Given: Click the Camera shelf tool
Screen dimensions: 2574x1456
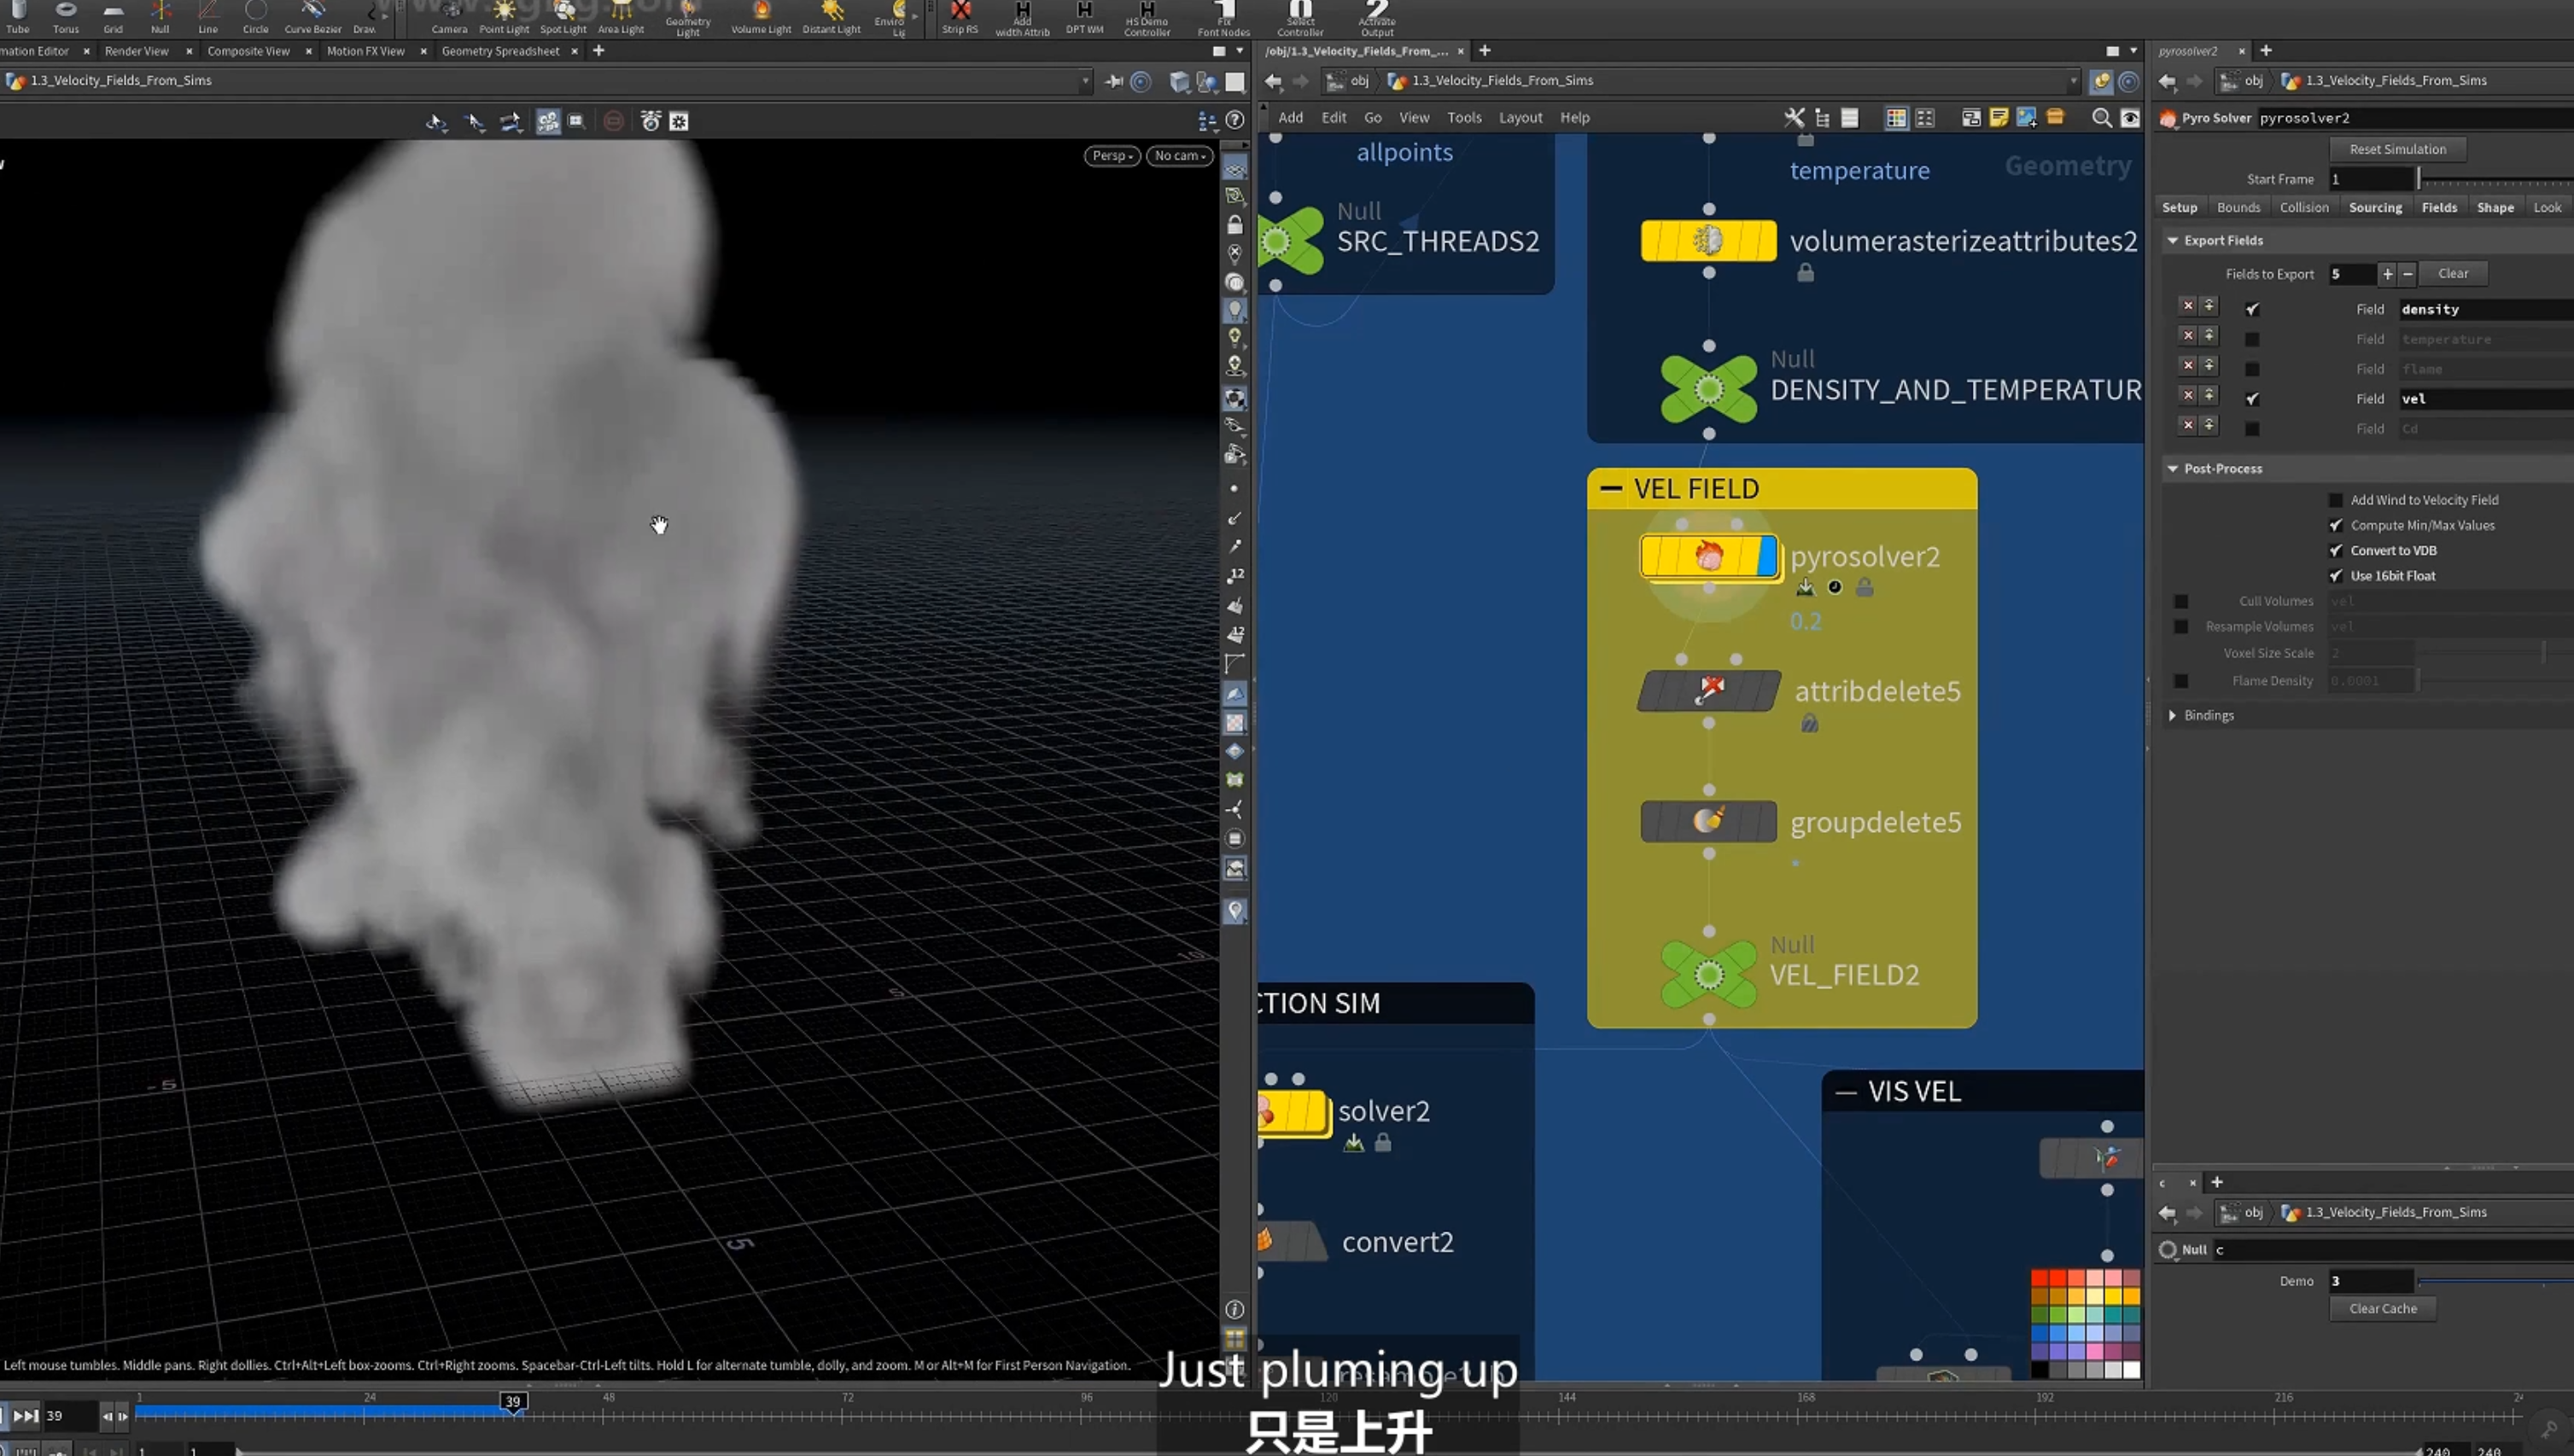Looking at the screenshot, I should (449, 18).
